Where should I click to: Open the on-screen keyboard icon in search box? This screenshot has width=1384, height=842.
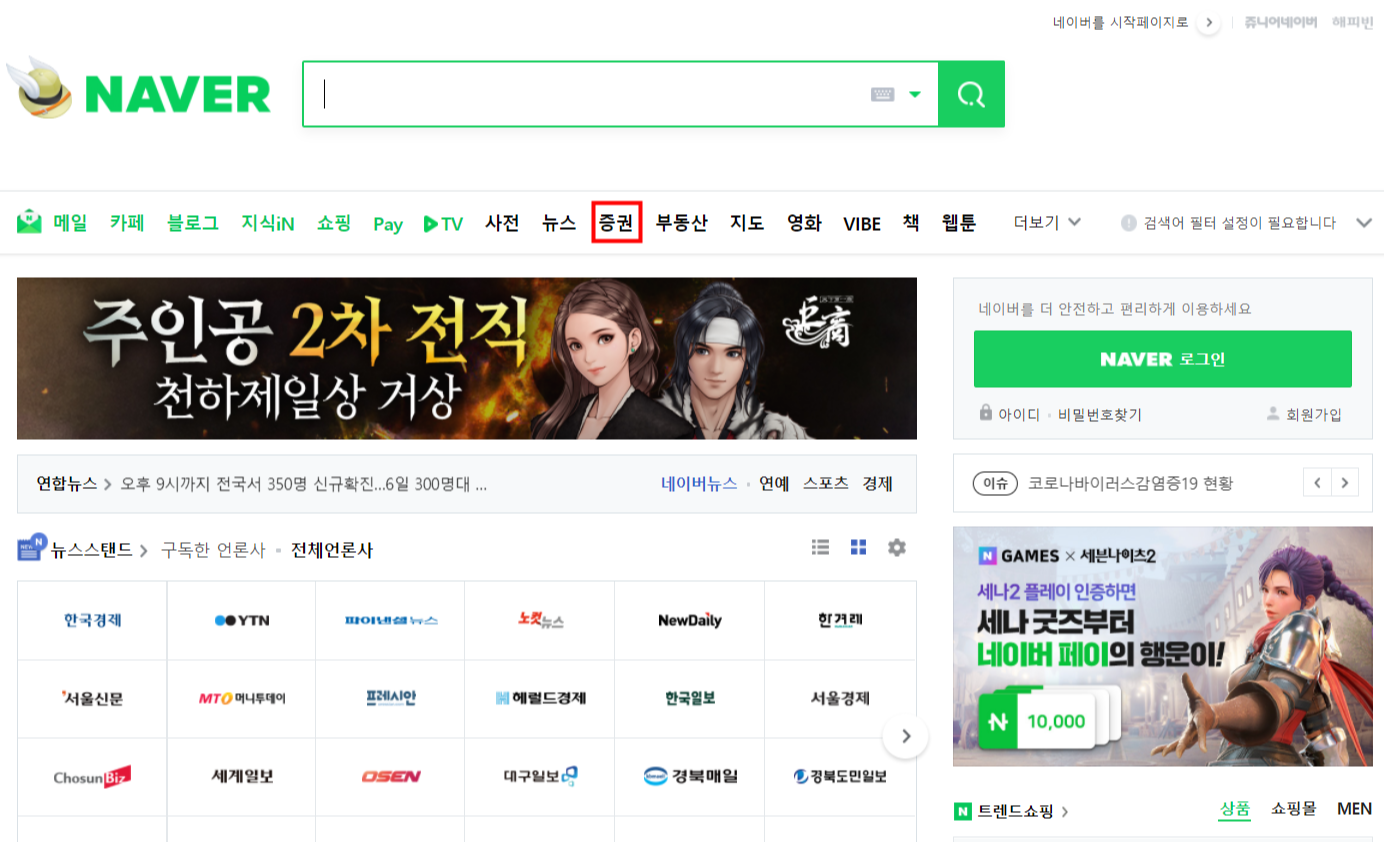click(x=882, y=94)
